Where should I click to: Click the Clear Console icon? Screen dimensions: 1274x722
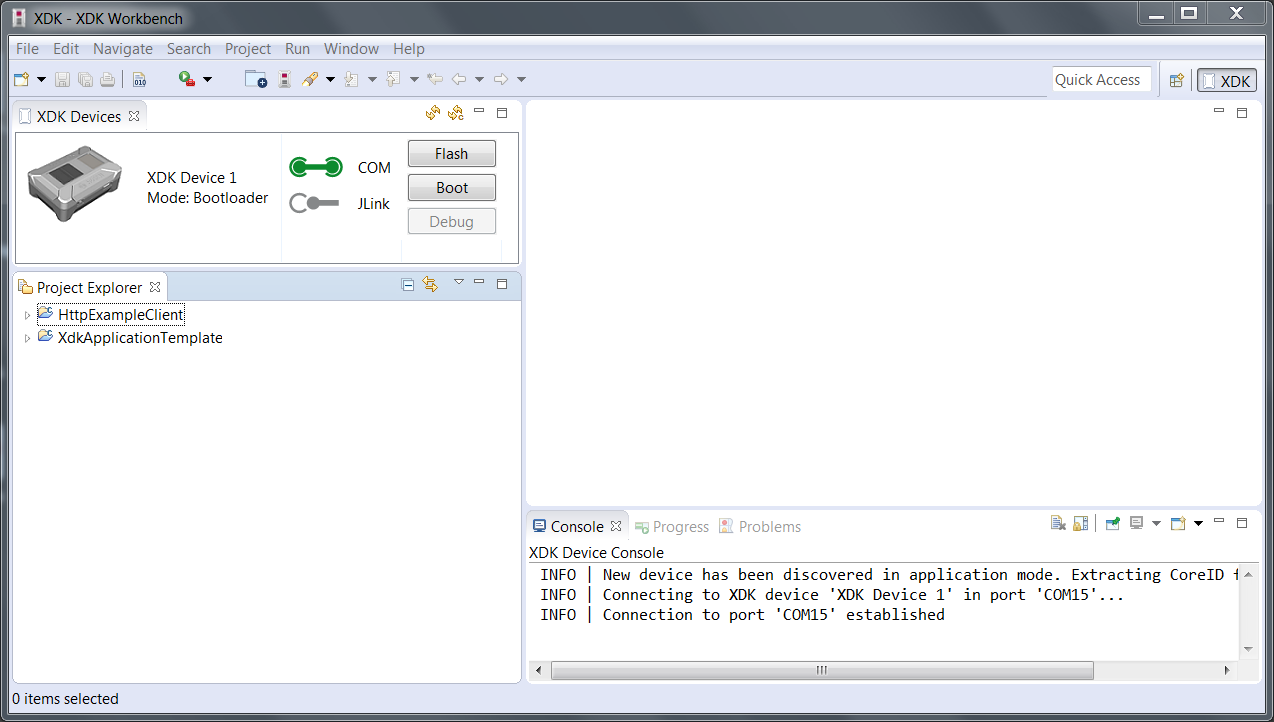[x=1058, y=523]
